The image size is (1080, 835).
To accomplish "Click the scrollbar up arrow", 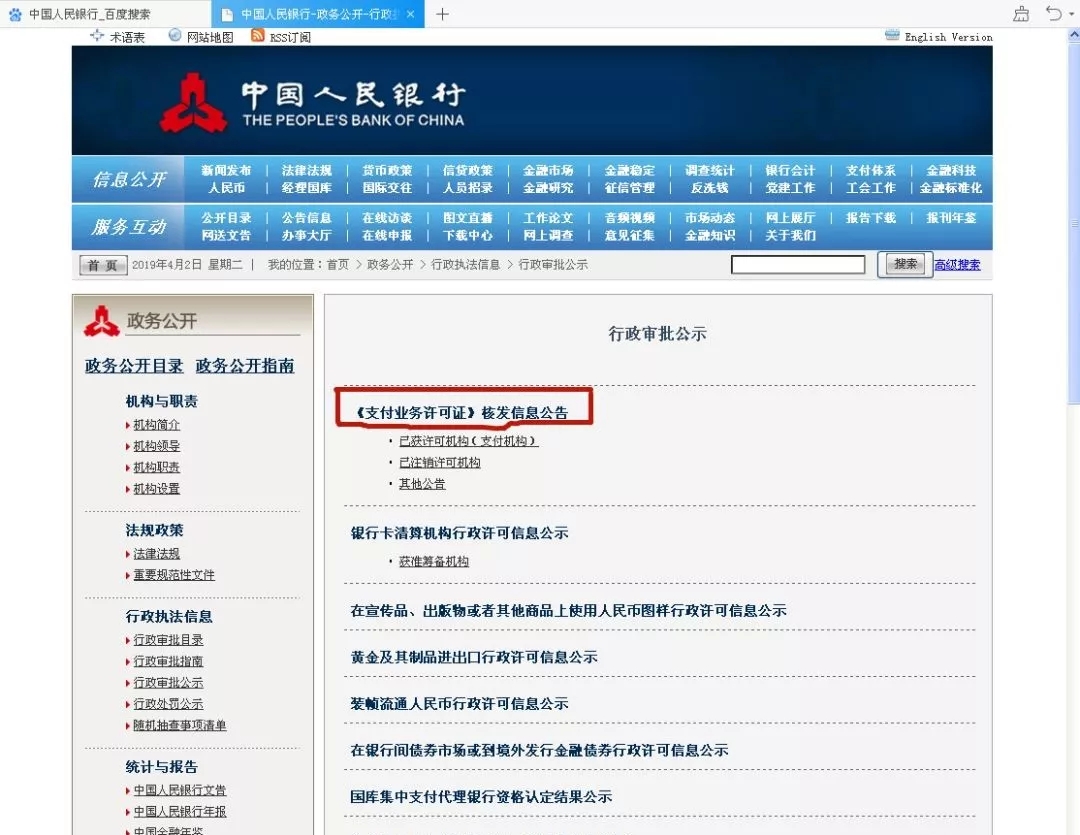I will [1074, 34].
